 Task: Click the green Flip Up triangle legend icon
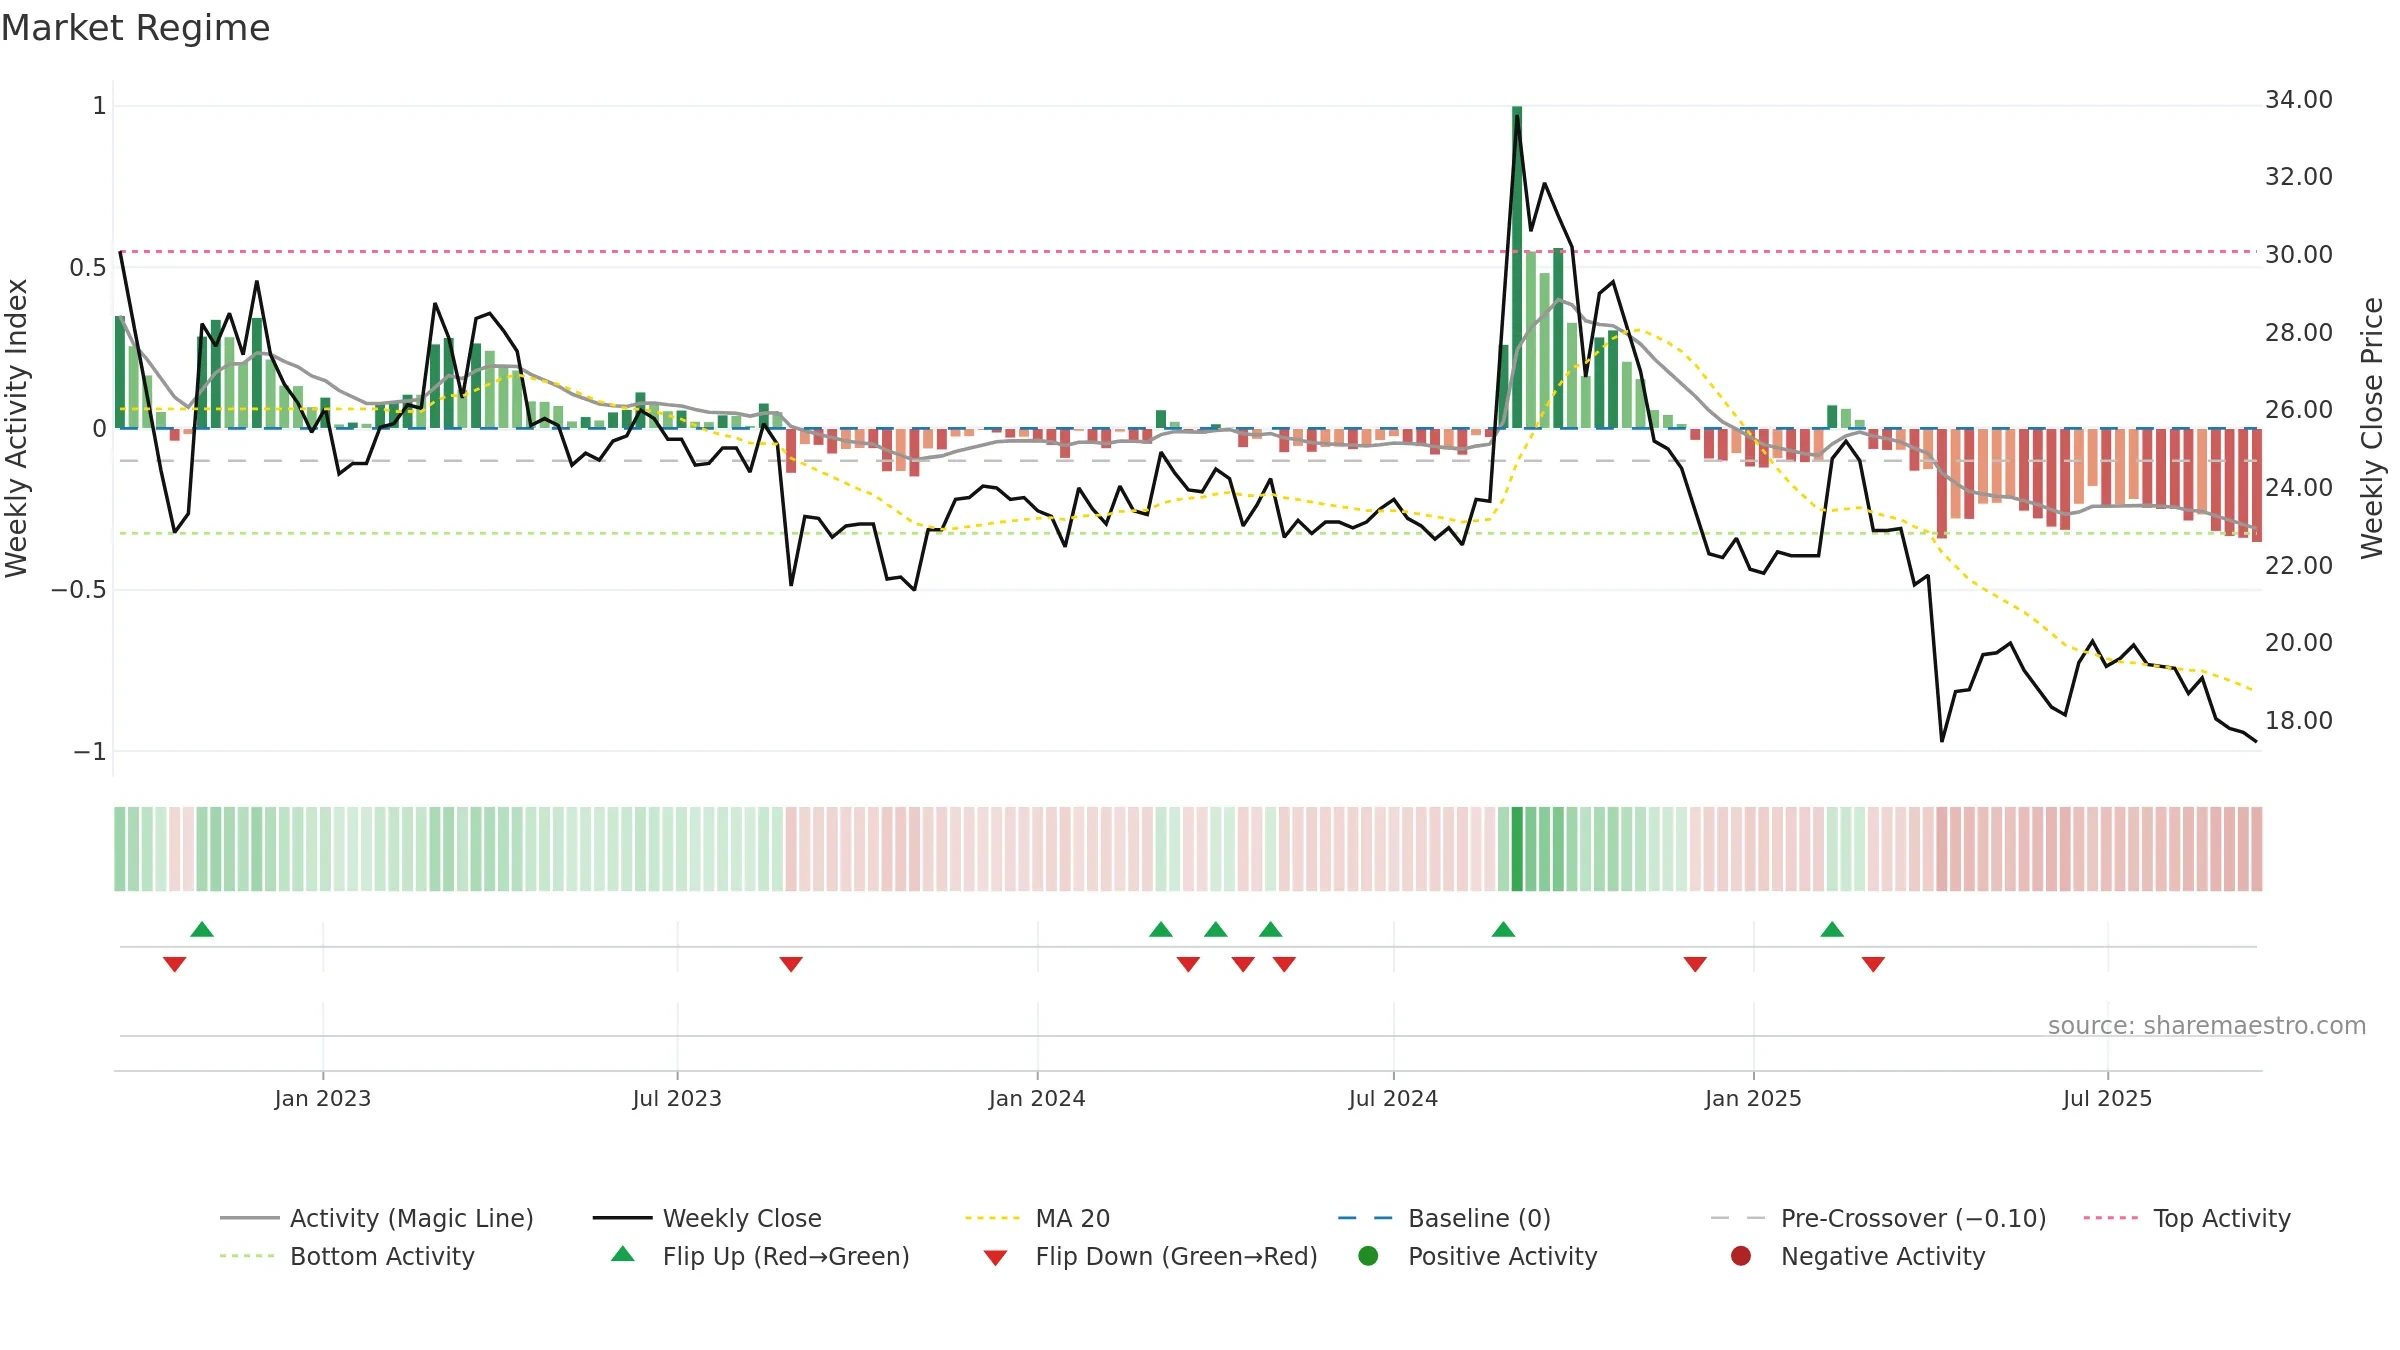[623, 1254]
